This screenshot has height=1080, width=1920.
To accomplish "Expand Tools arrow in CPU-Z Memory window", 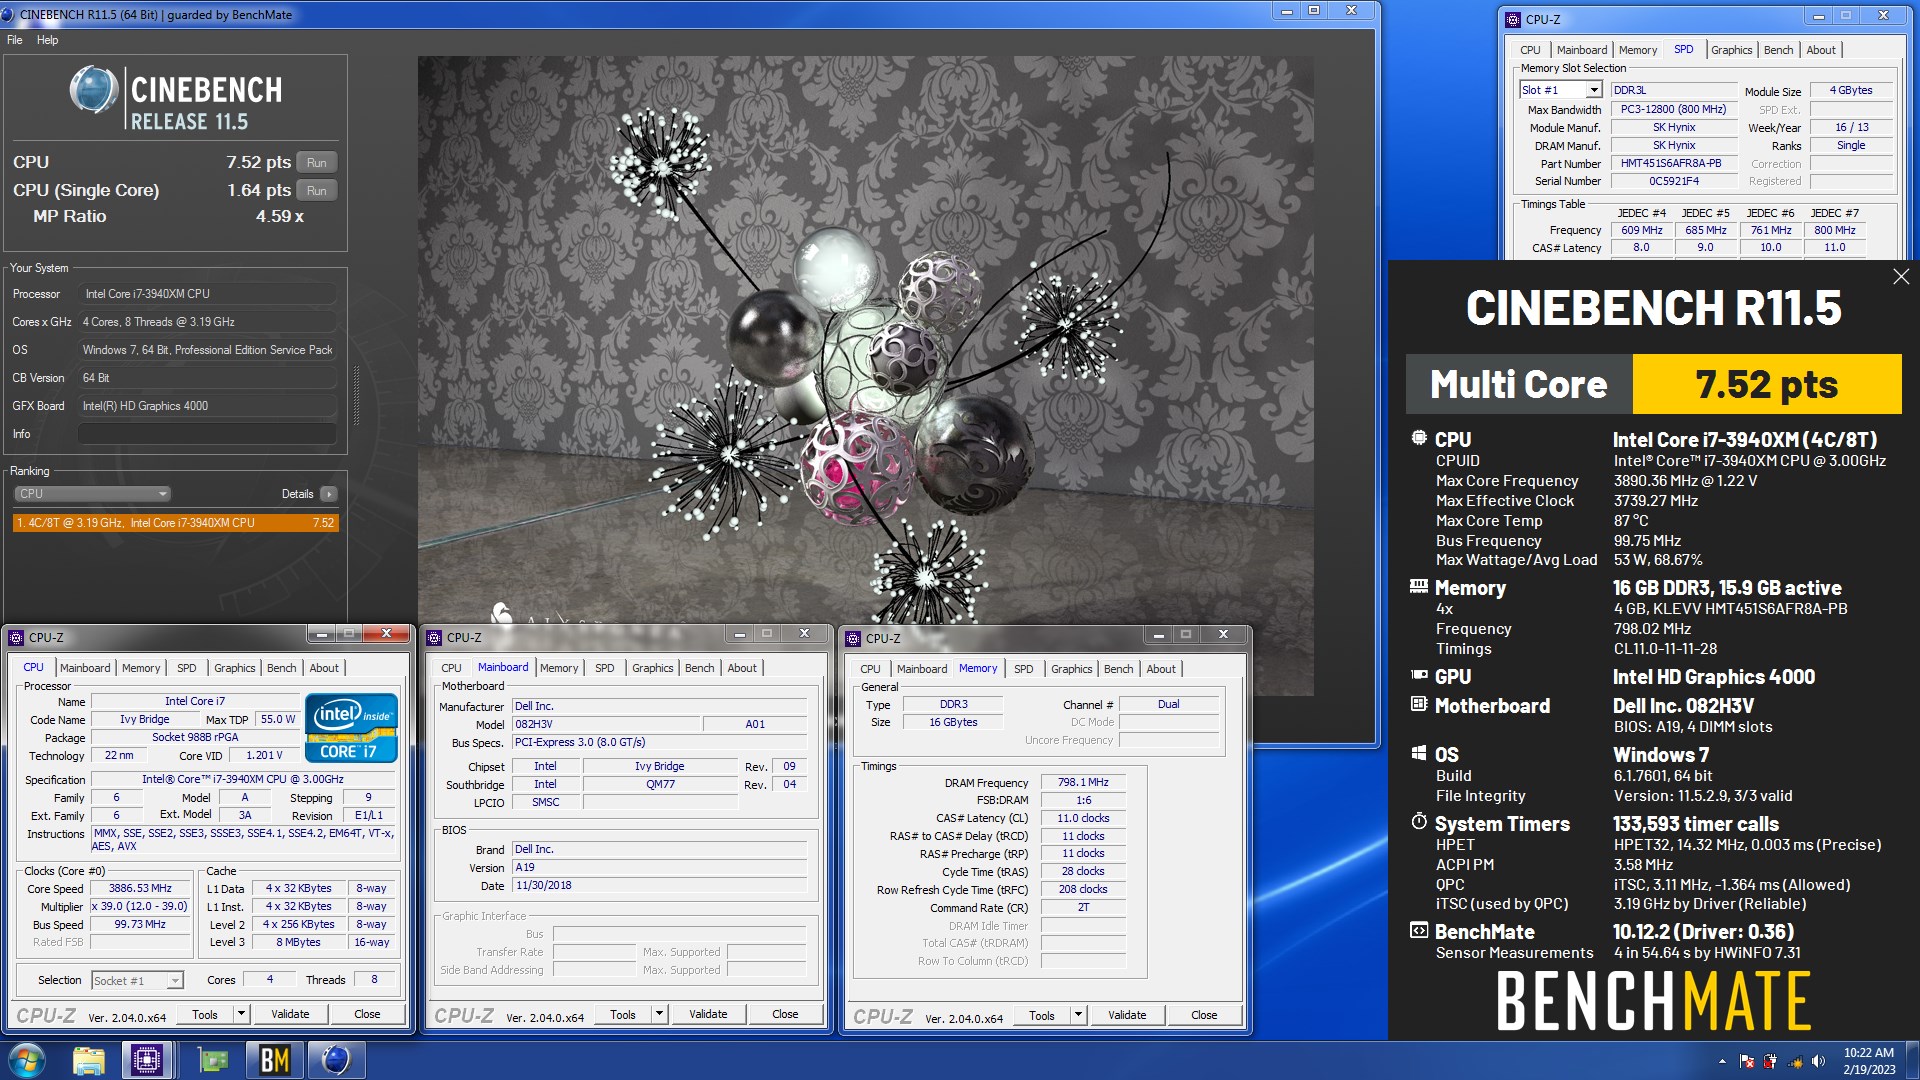I will pyautogui.click(x=1078, y=1015).
